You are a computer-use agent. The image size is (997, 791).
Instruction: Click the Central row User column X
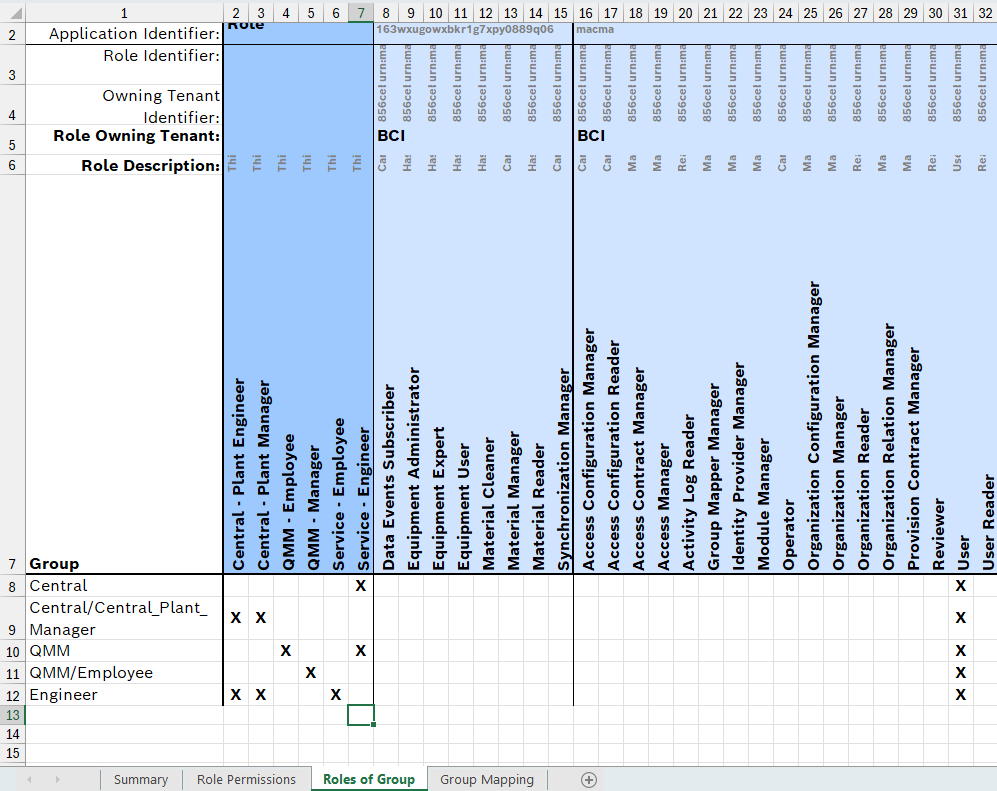pos(960,586)
